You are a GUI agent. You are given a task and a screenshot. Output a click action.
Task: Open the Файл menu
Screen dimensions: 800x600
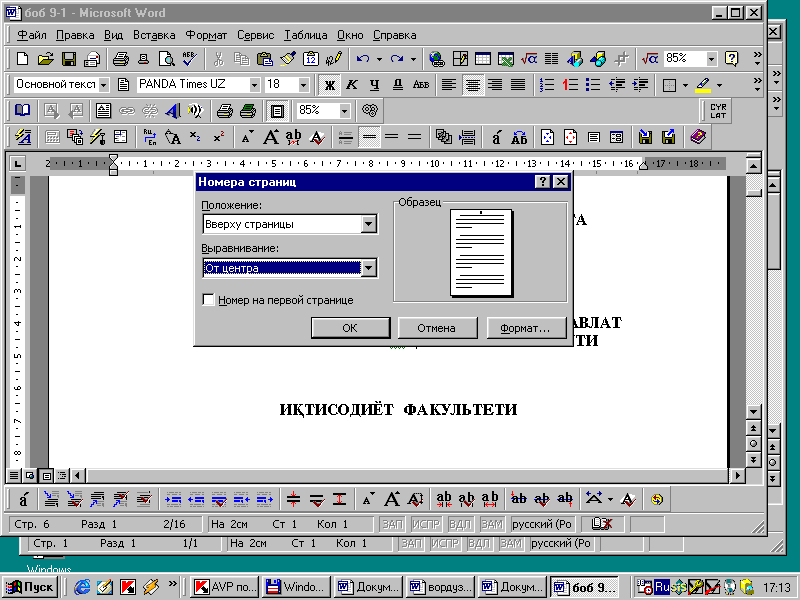click(32, 35)
